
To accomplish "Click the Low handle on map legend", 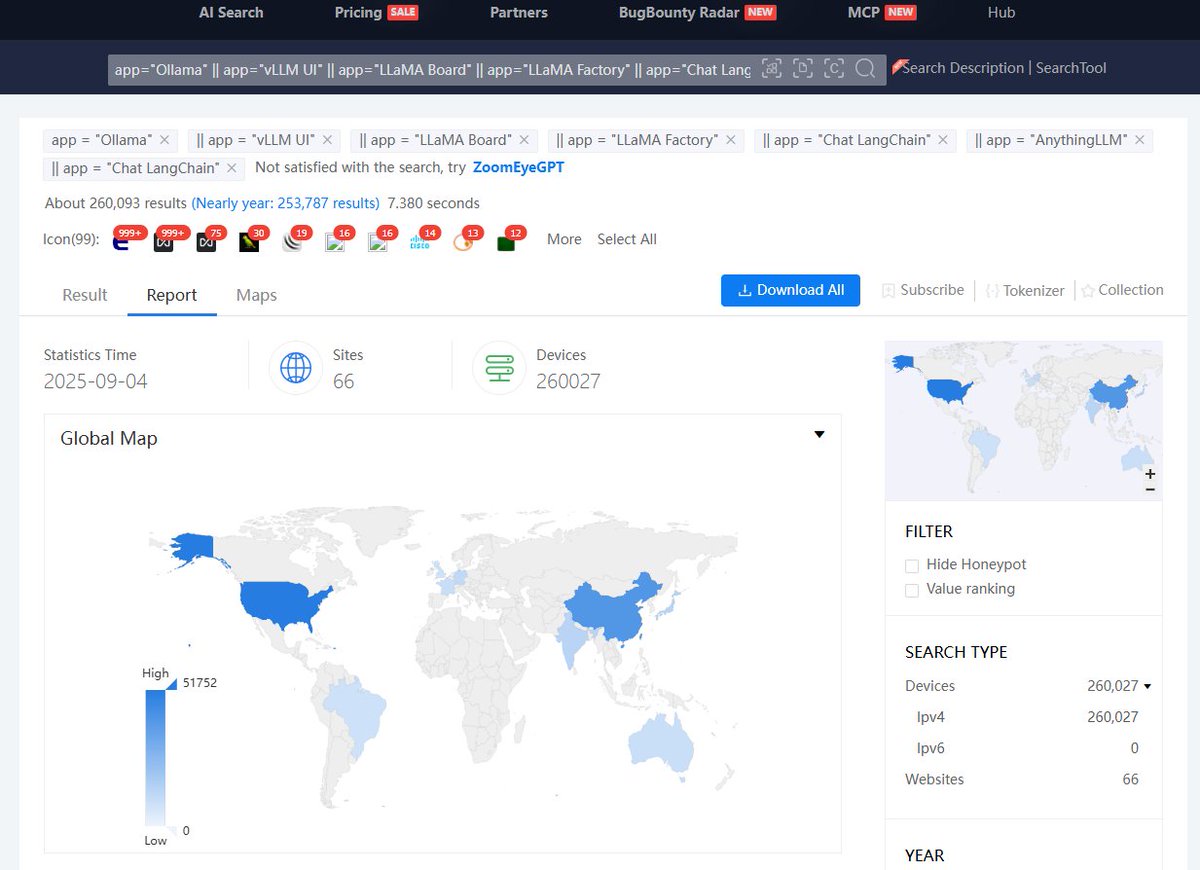I will (x=171, y=830).
